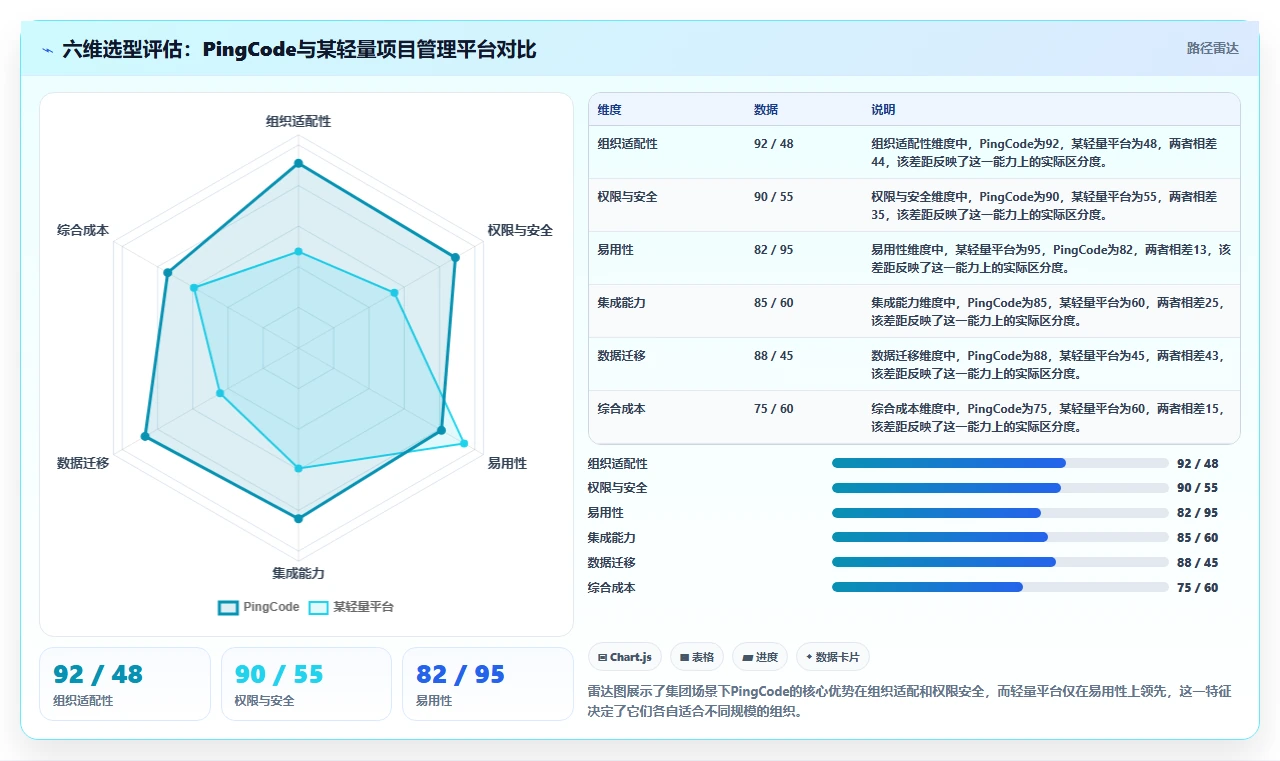Screen dimensions: 1280x761
Task: Select the 数据 column header
Action: coord(766,110)
